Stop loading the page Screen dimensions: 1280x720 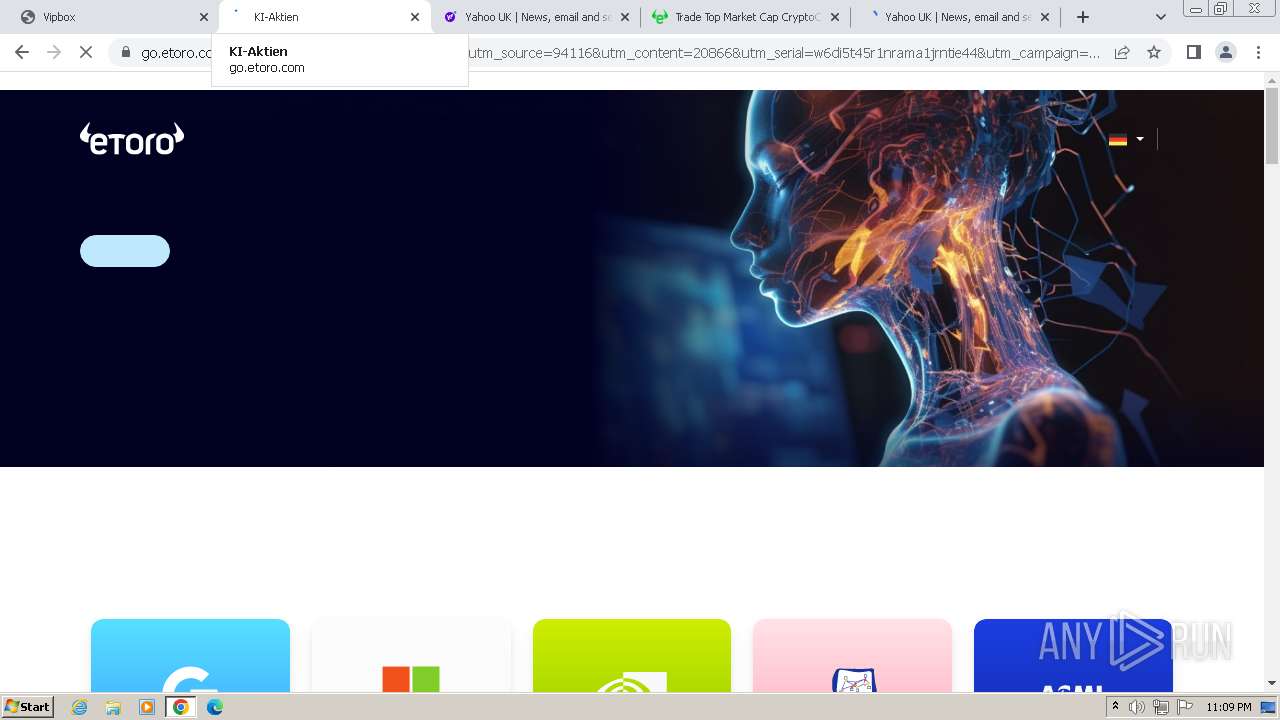coord(86,52)
